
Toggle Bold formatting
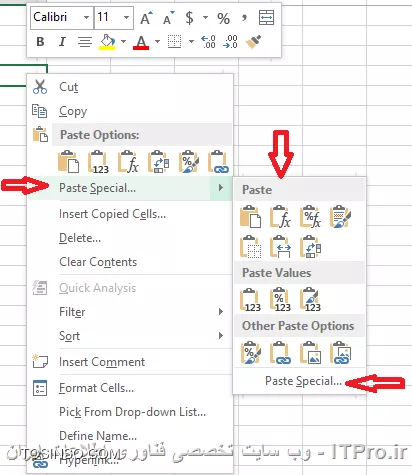pyautogui.click(x=40, y=42)
